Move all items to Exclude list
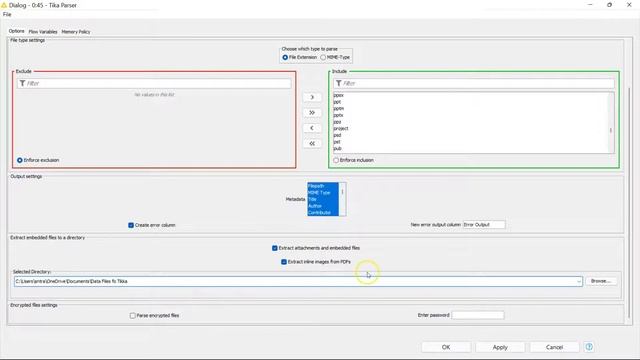Screen dimensions: 640x360 [x=312, y=144]
